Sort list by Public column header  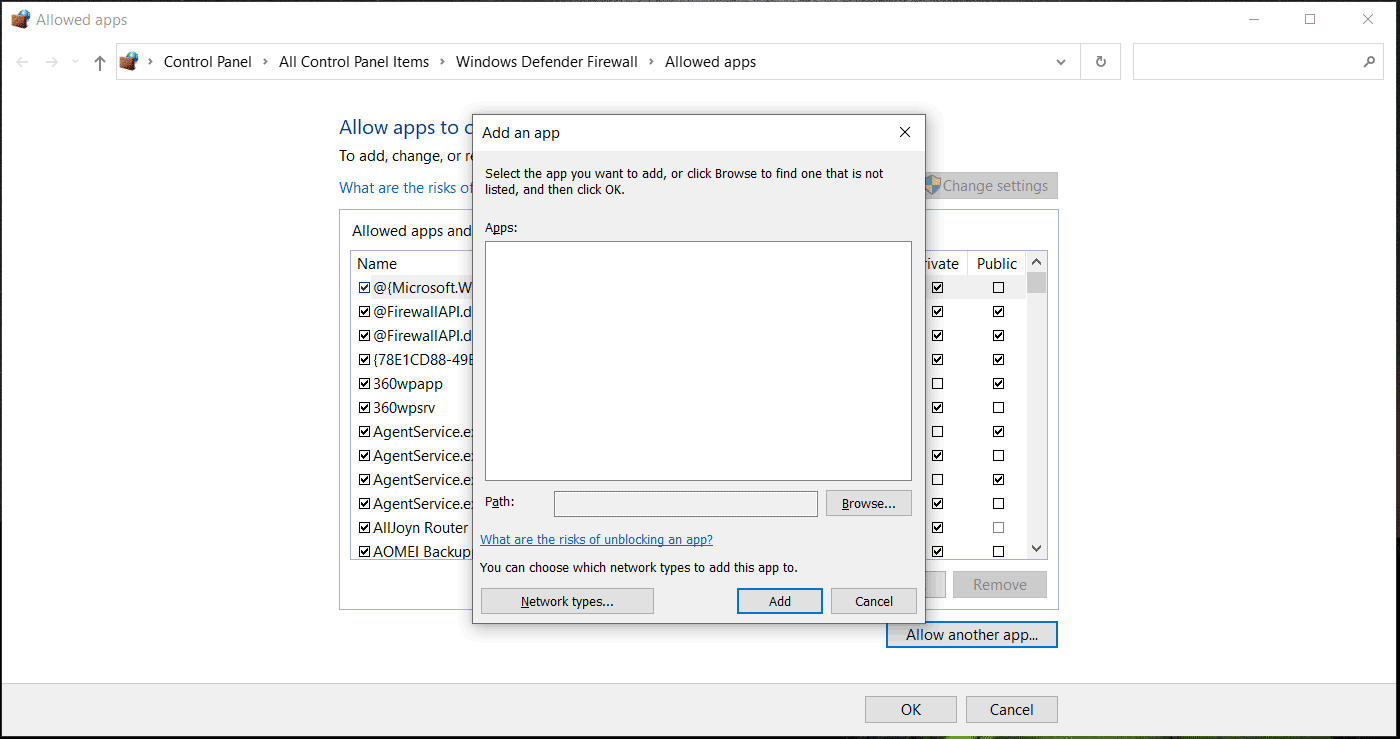click(x=997, y=264)
